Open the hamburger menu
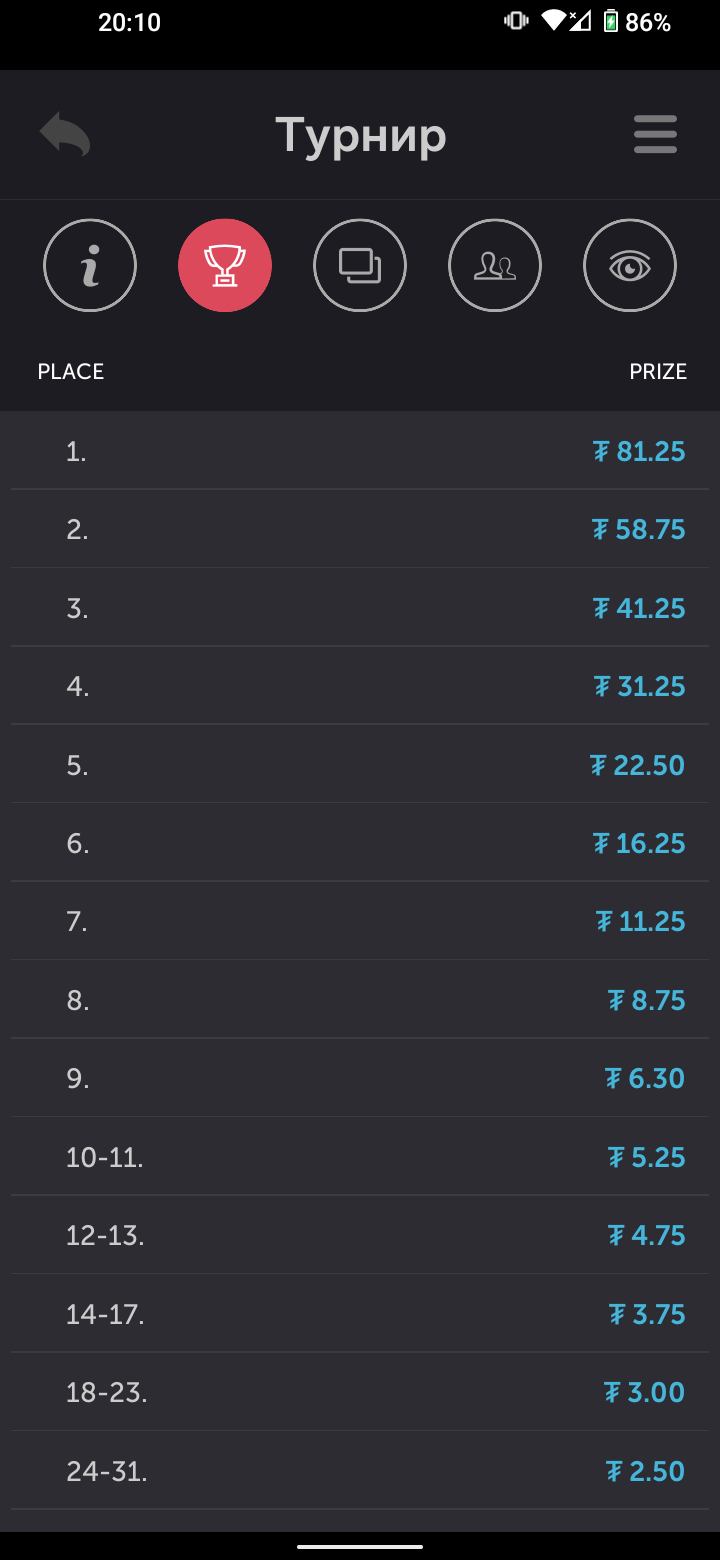Viewport: 720px width, 1560px height. click(x=655, y=134)
